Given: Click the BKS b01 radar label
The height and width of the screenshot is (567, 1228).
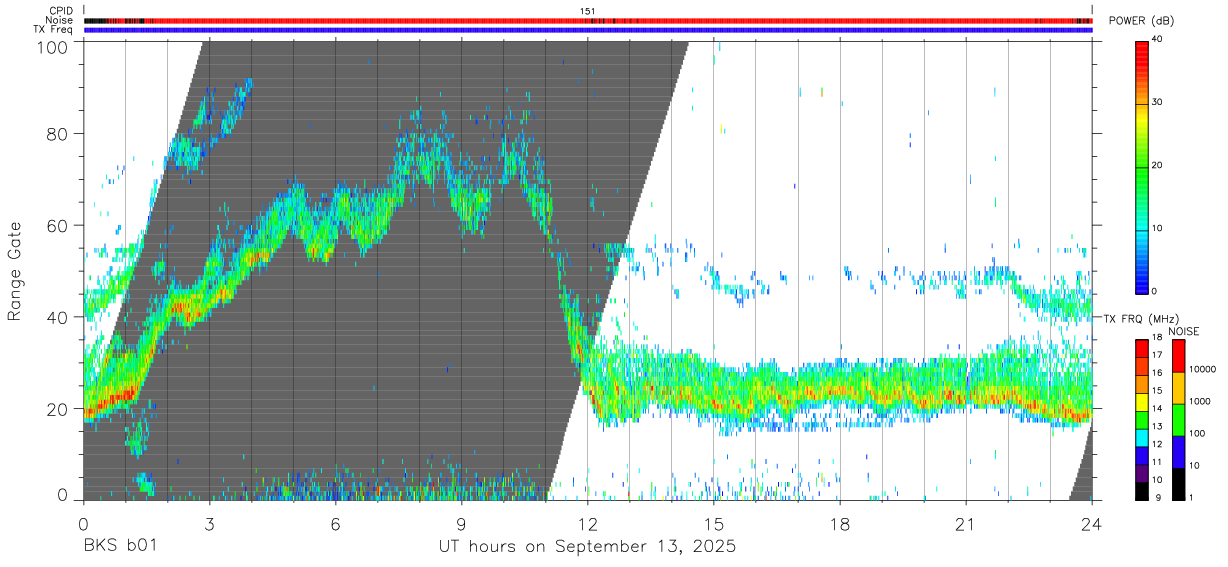Looking at the screenshot, I should point(120,547).
